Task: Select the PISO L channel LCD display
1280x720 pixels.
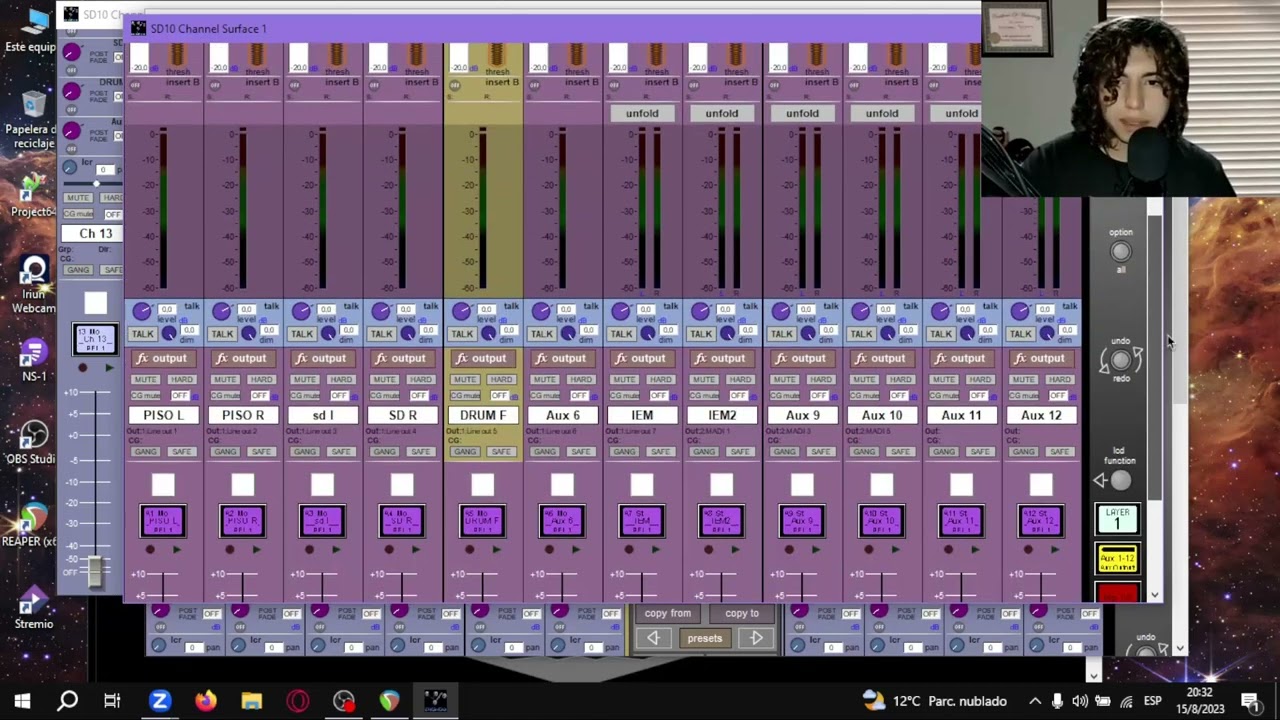Action: coord(163,521)
